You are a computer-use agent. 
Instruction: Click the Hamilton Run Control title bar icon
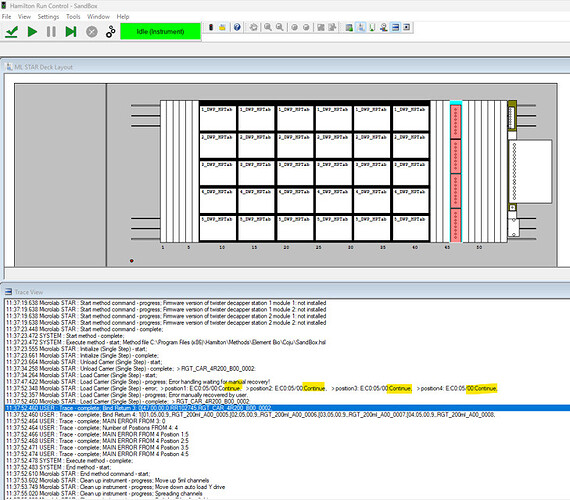(3, 5)
